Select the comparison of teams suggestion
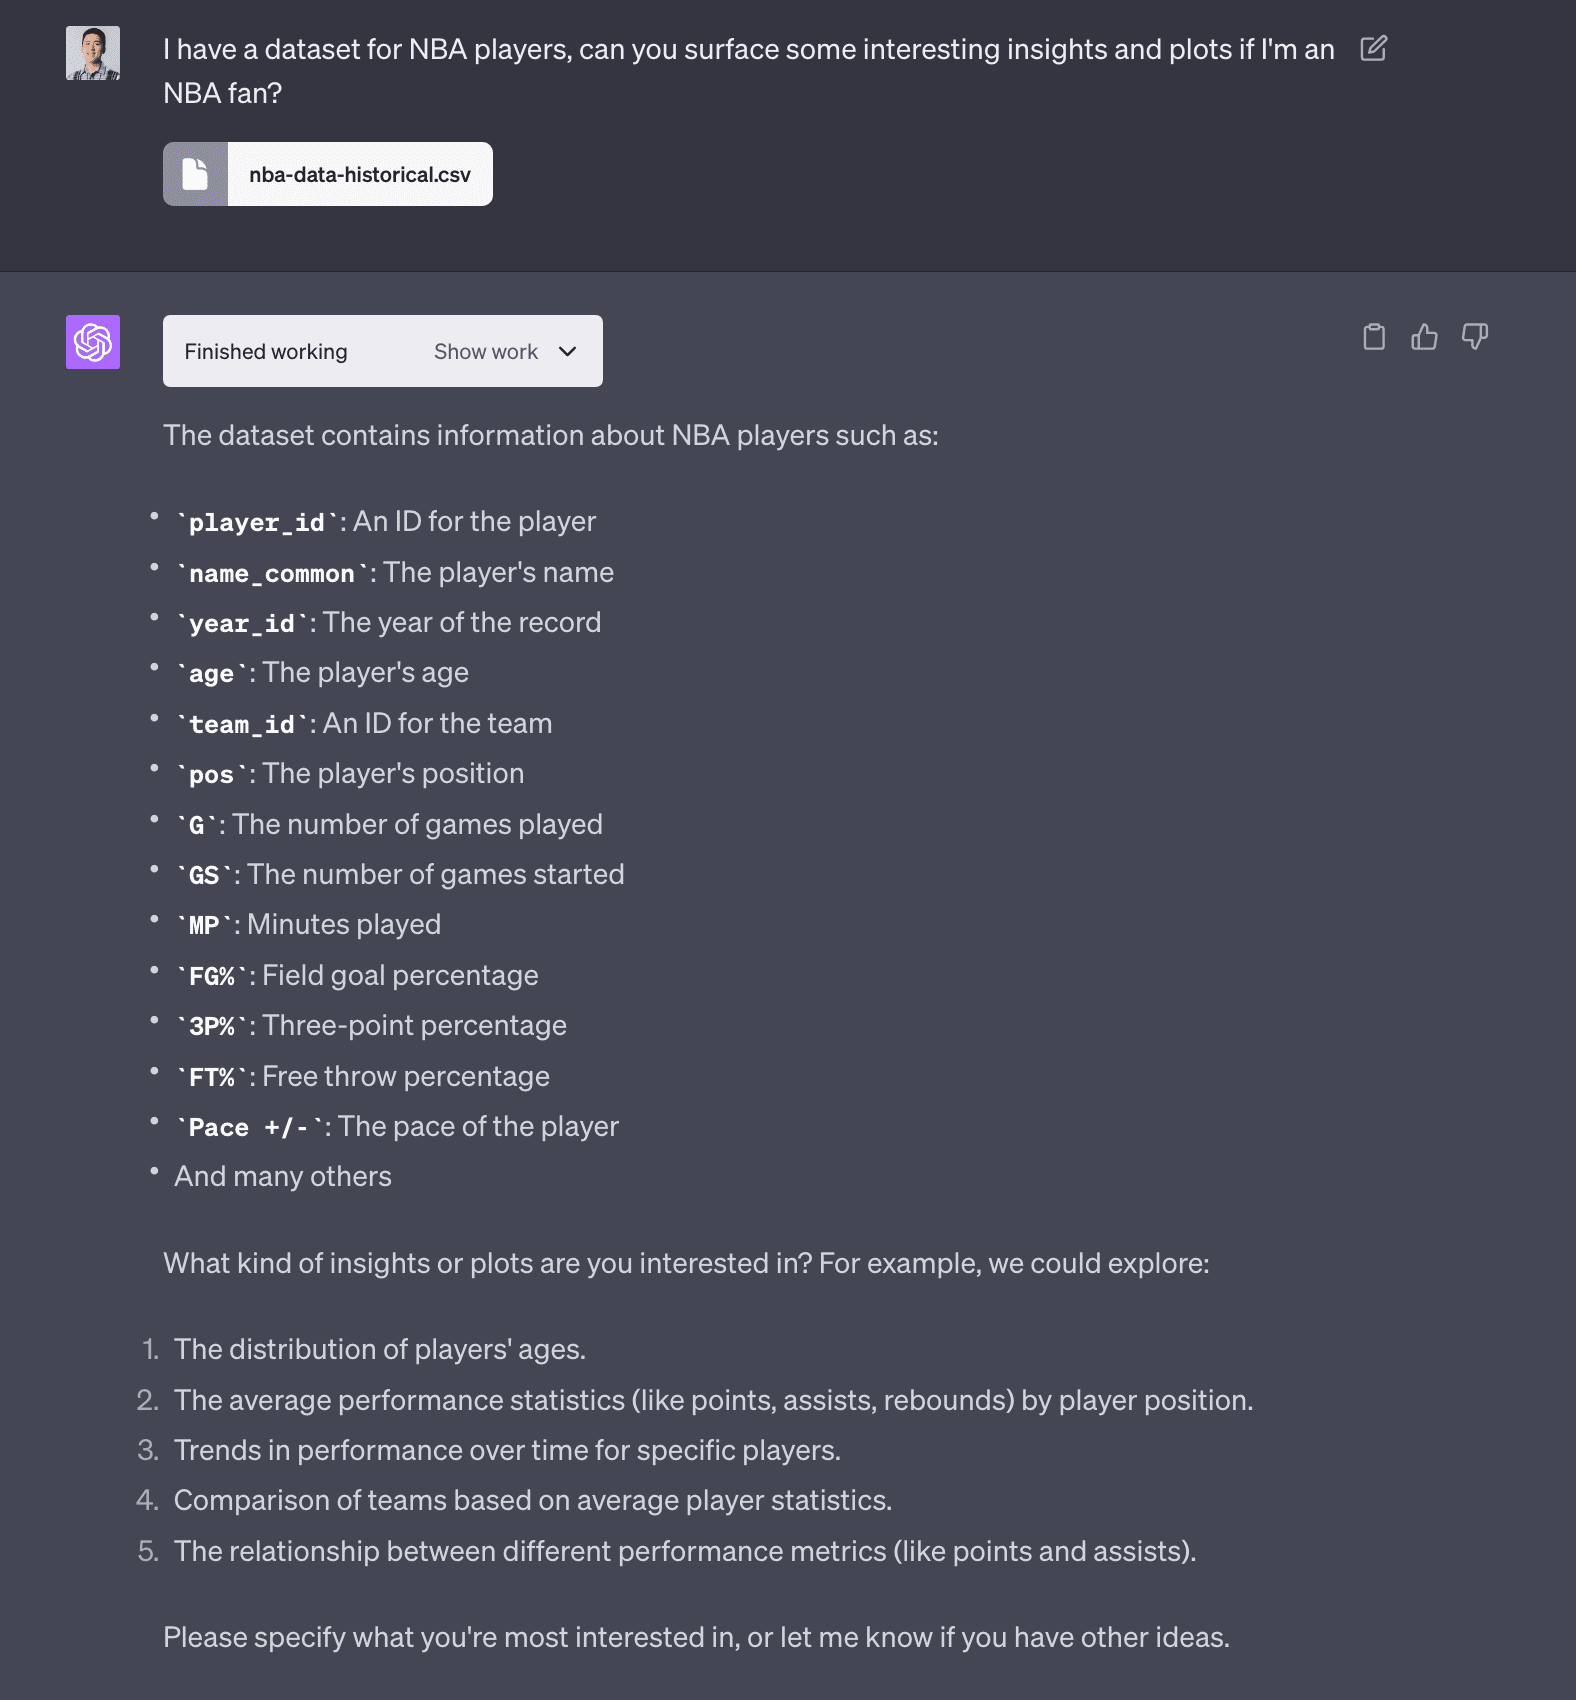Screen dimensions: 1576x1700 coord(533,1501)
